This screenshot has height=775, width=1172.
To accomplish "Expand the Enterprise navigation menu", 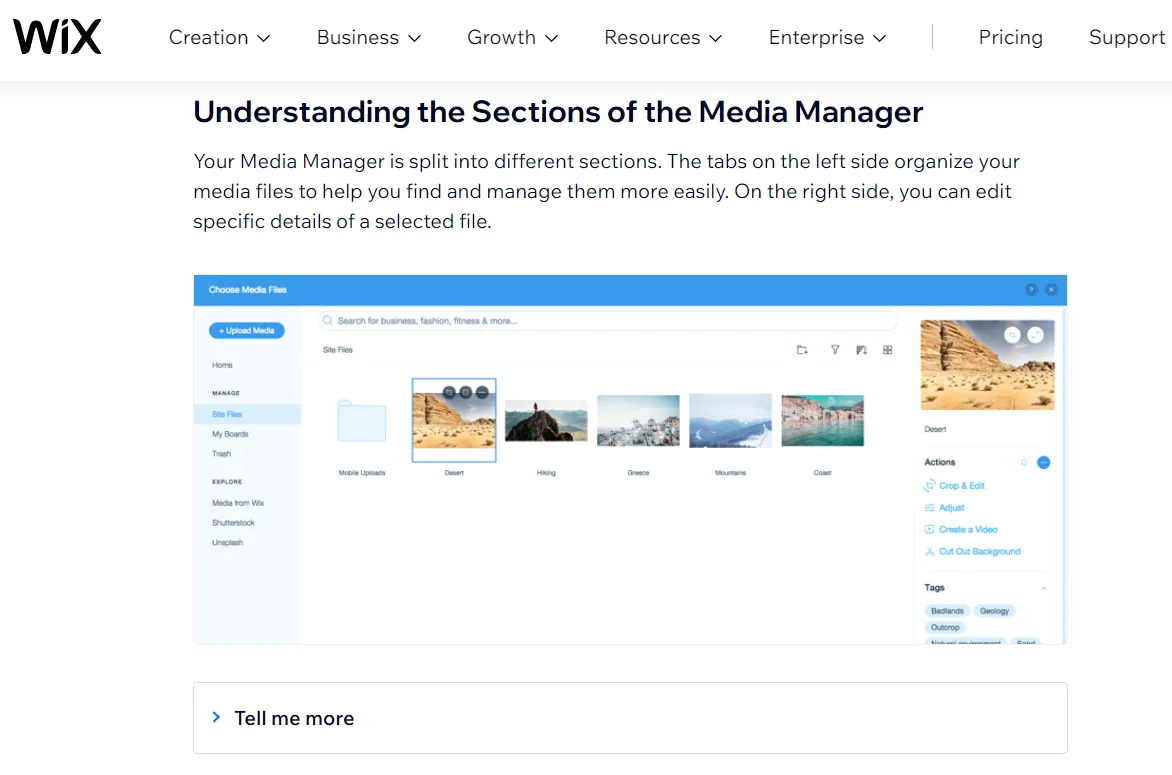I will pyautogui.click(x=827, y=38).
